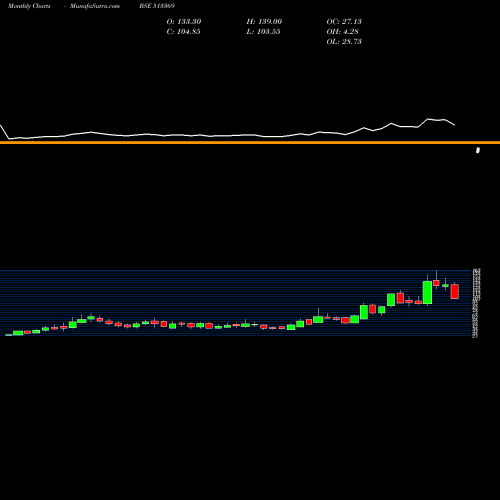Select the low value L: 103.55
The width and height of the screenshot is (500, 500).
(x=264, y=32)
